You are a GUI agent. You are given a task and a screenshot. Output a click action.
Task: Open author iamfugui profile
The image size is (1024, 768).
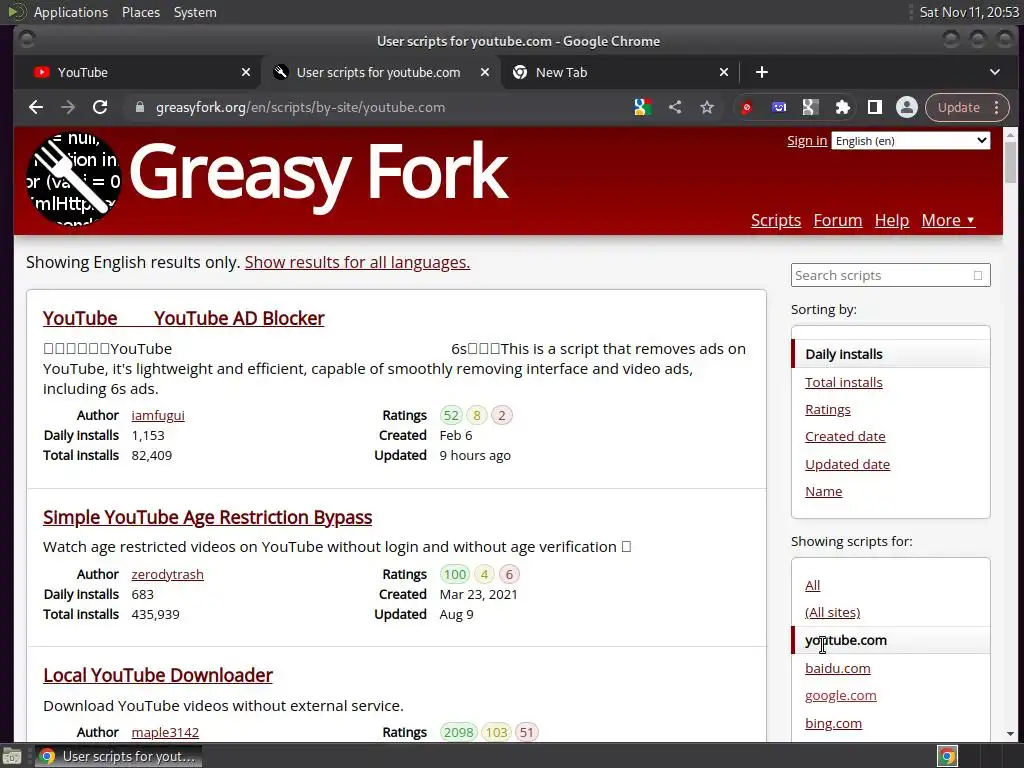click(x=158, y=415)
